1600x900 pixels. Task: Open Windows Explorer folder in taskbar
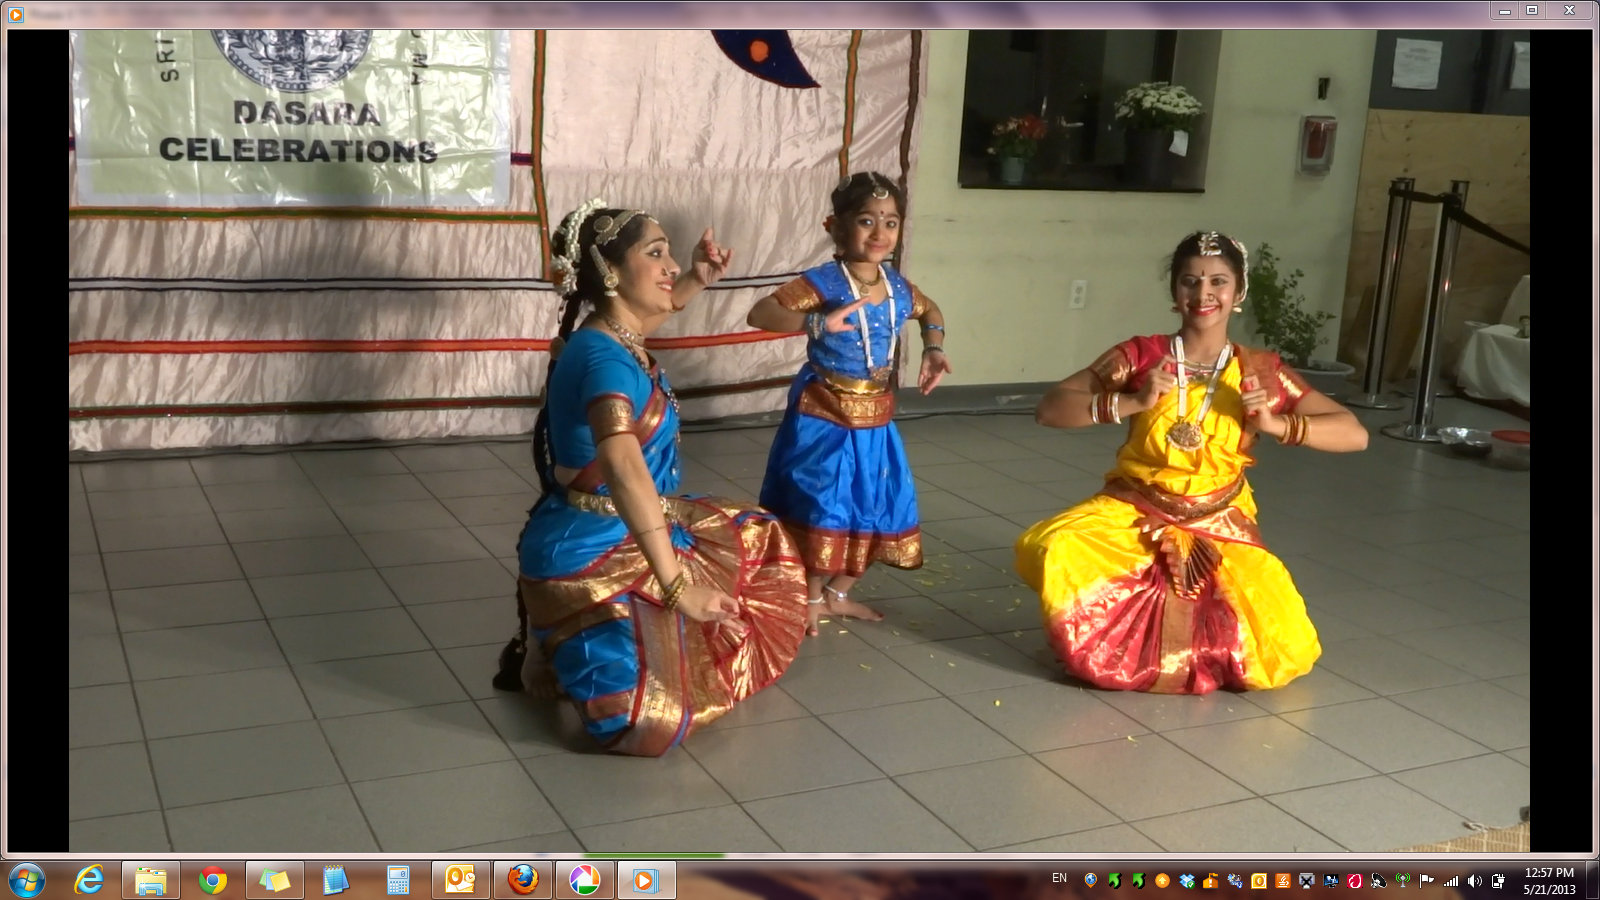(150, 880)
